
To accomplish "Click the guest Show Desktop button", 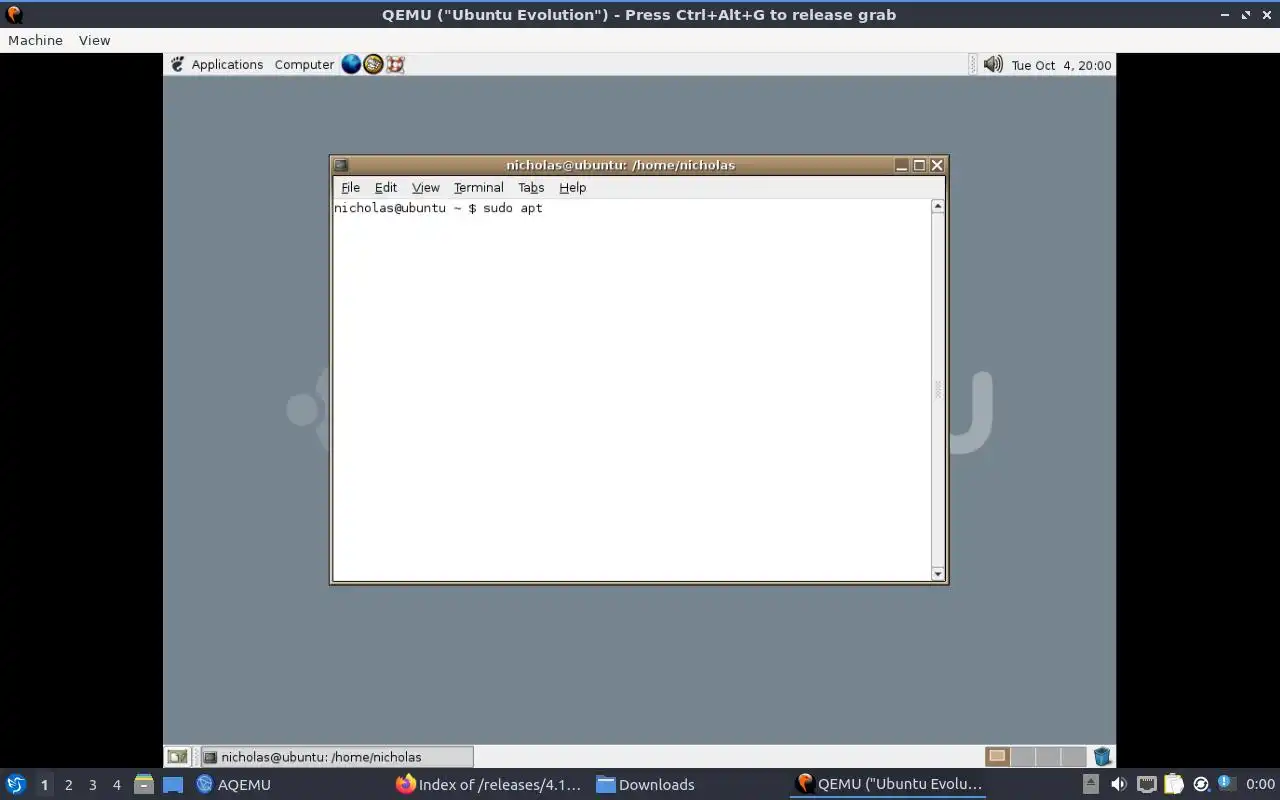I will (x=177, y=757).
